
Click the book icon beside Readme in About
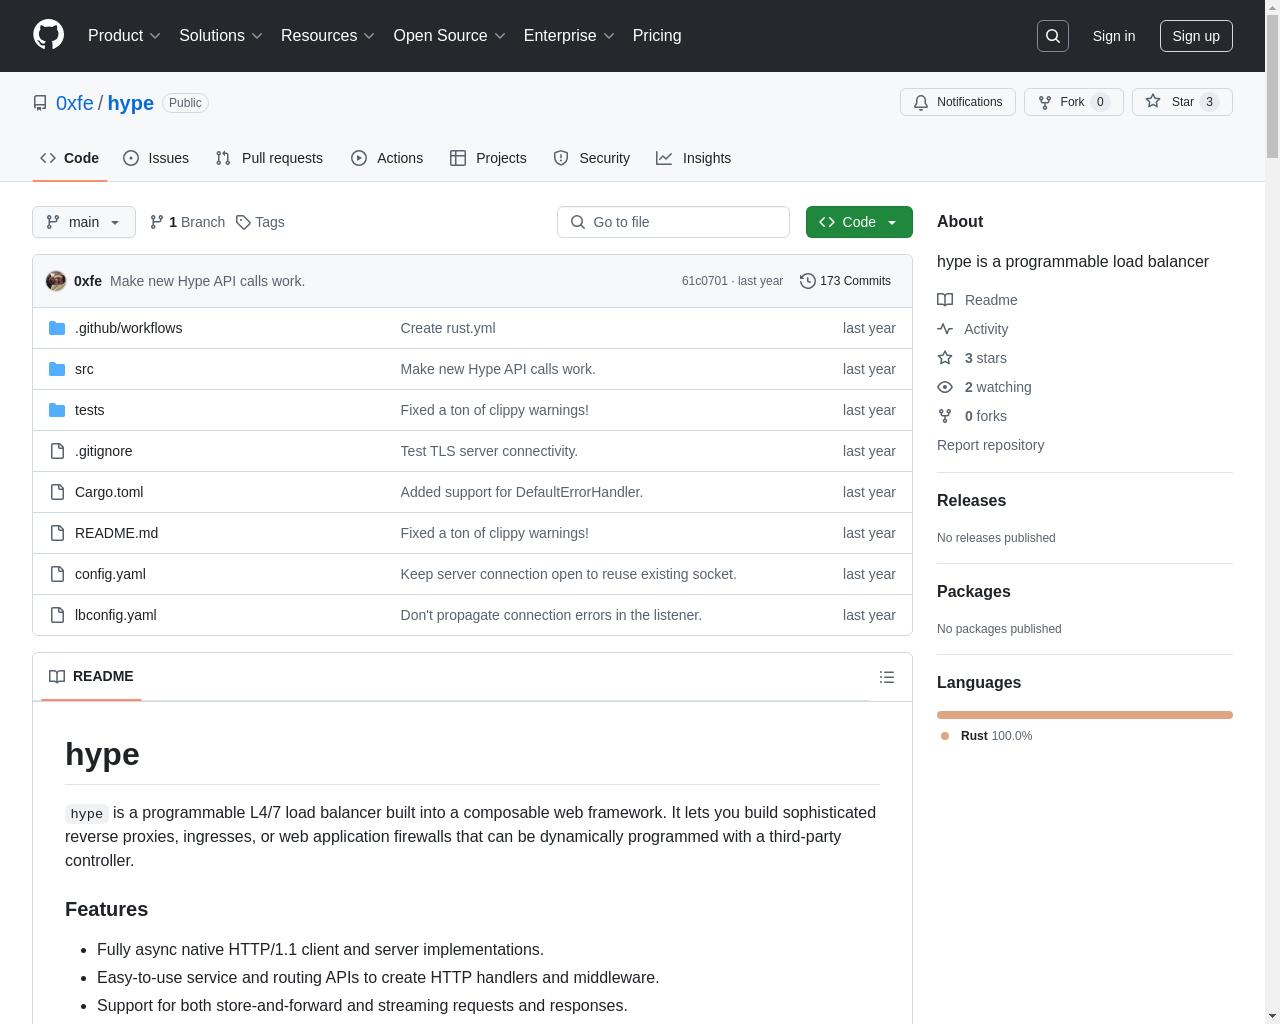pyautogui.click(x=945, y=300)
